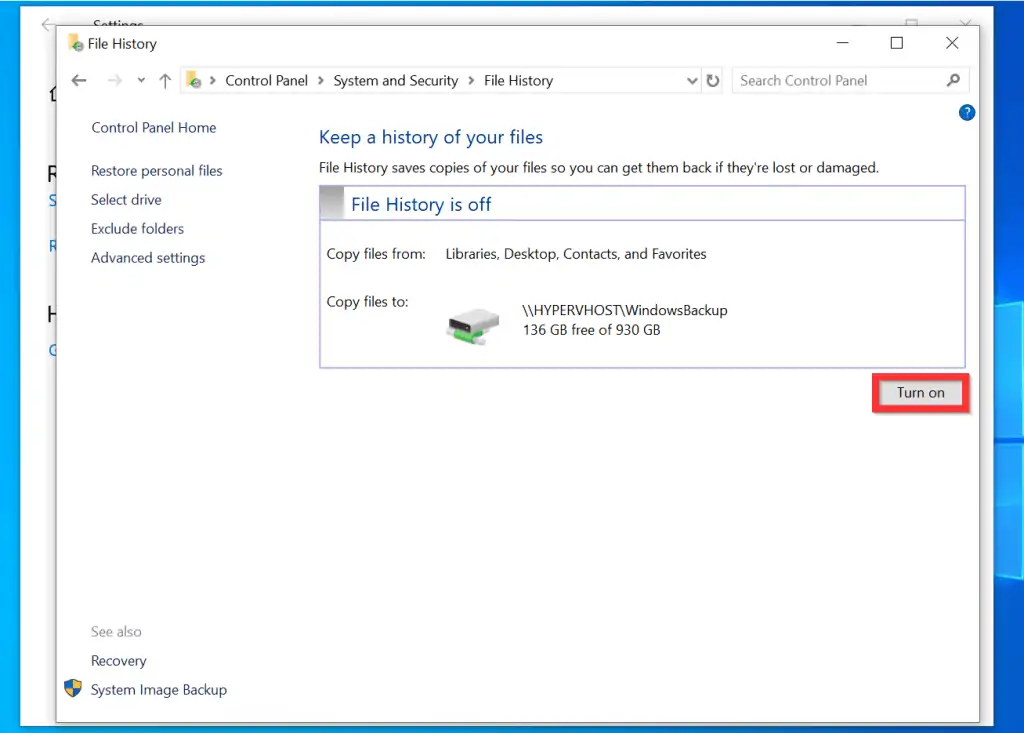This screenshot has width=1024, height=733.
Task: Open the Select drive link
Action: [126, 200]
